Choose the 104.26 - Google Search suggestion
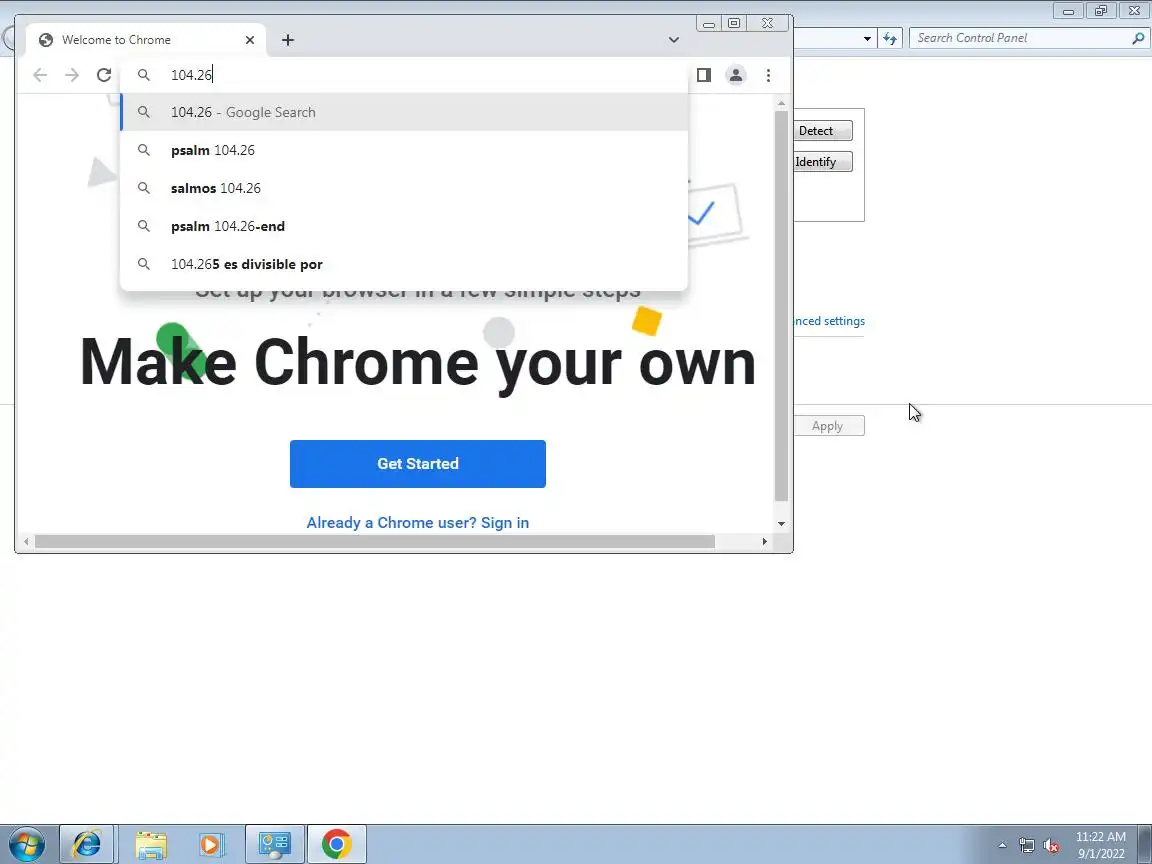 tap(404, 112)
